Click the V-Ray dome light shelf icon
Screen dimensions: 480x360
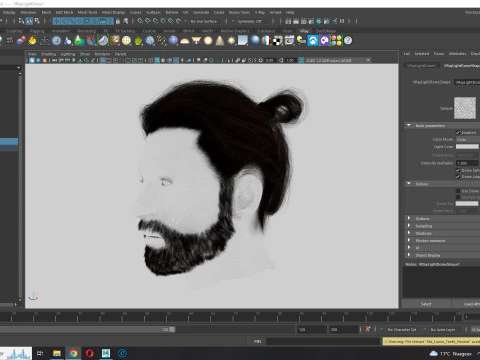184,41
